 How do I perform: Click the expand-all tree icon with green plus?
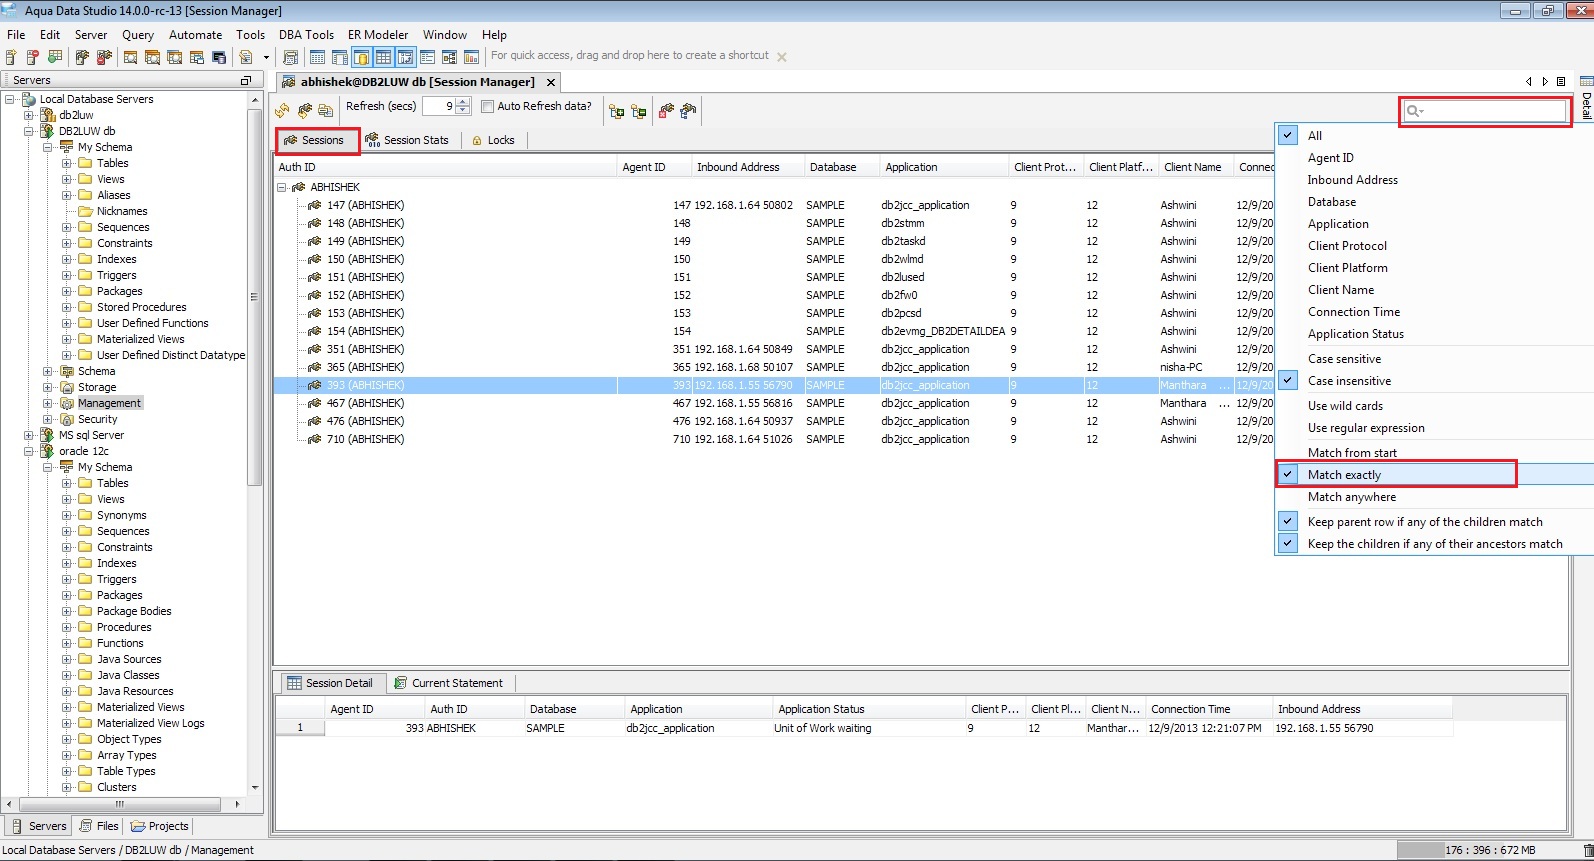(617, 111)
